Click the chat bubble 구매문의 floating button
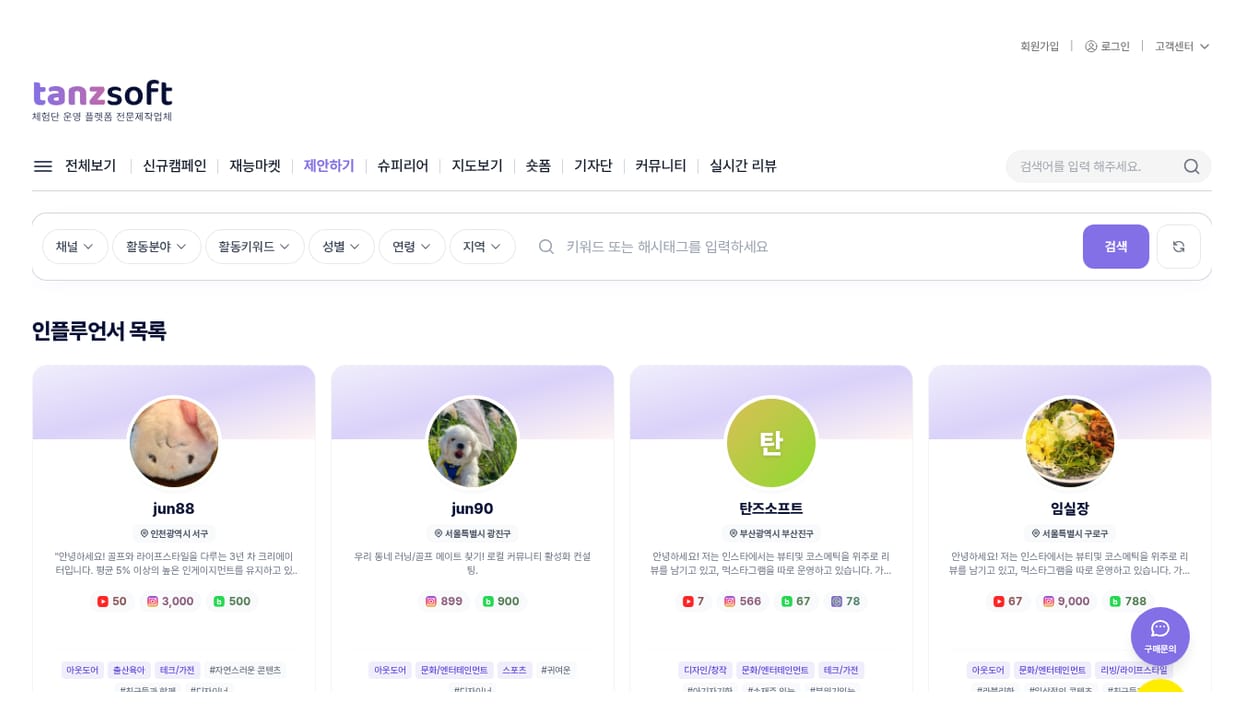Viewport: 1244px width, 724px height. point(1160,636)
